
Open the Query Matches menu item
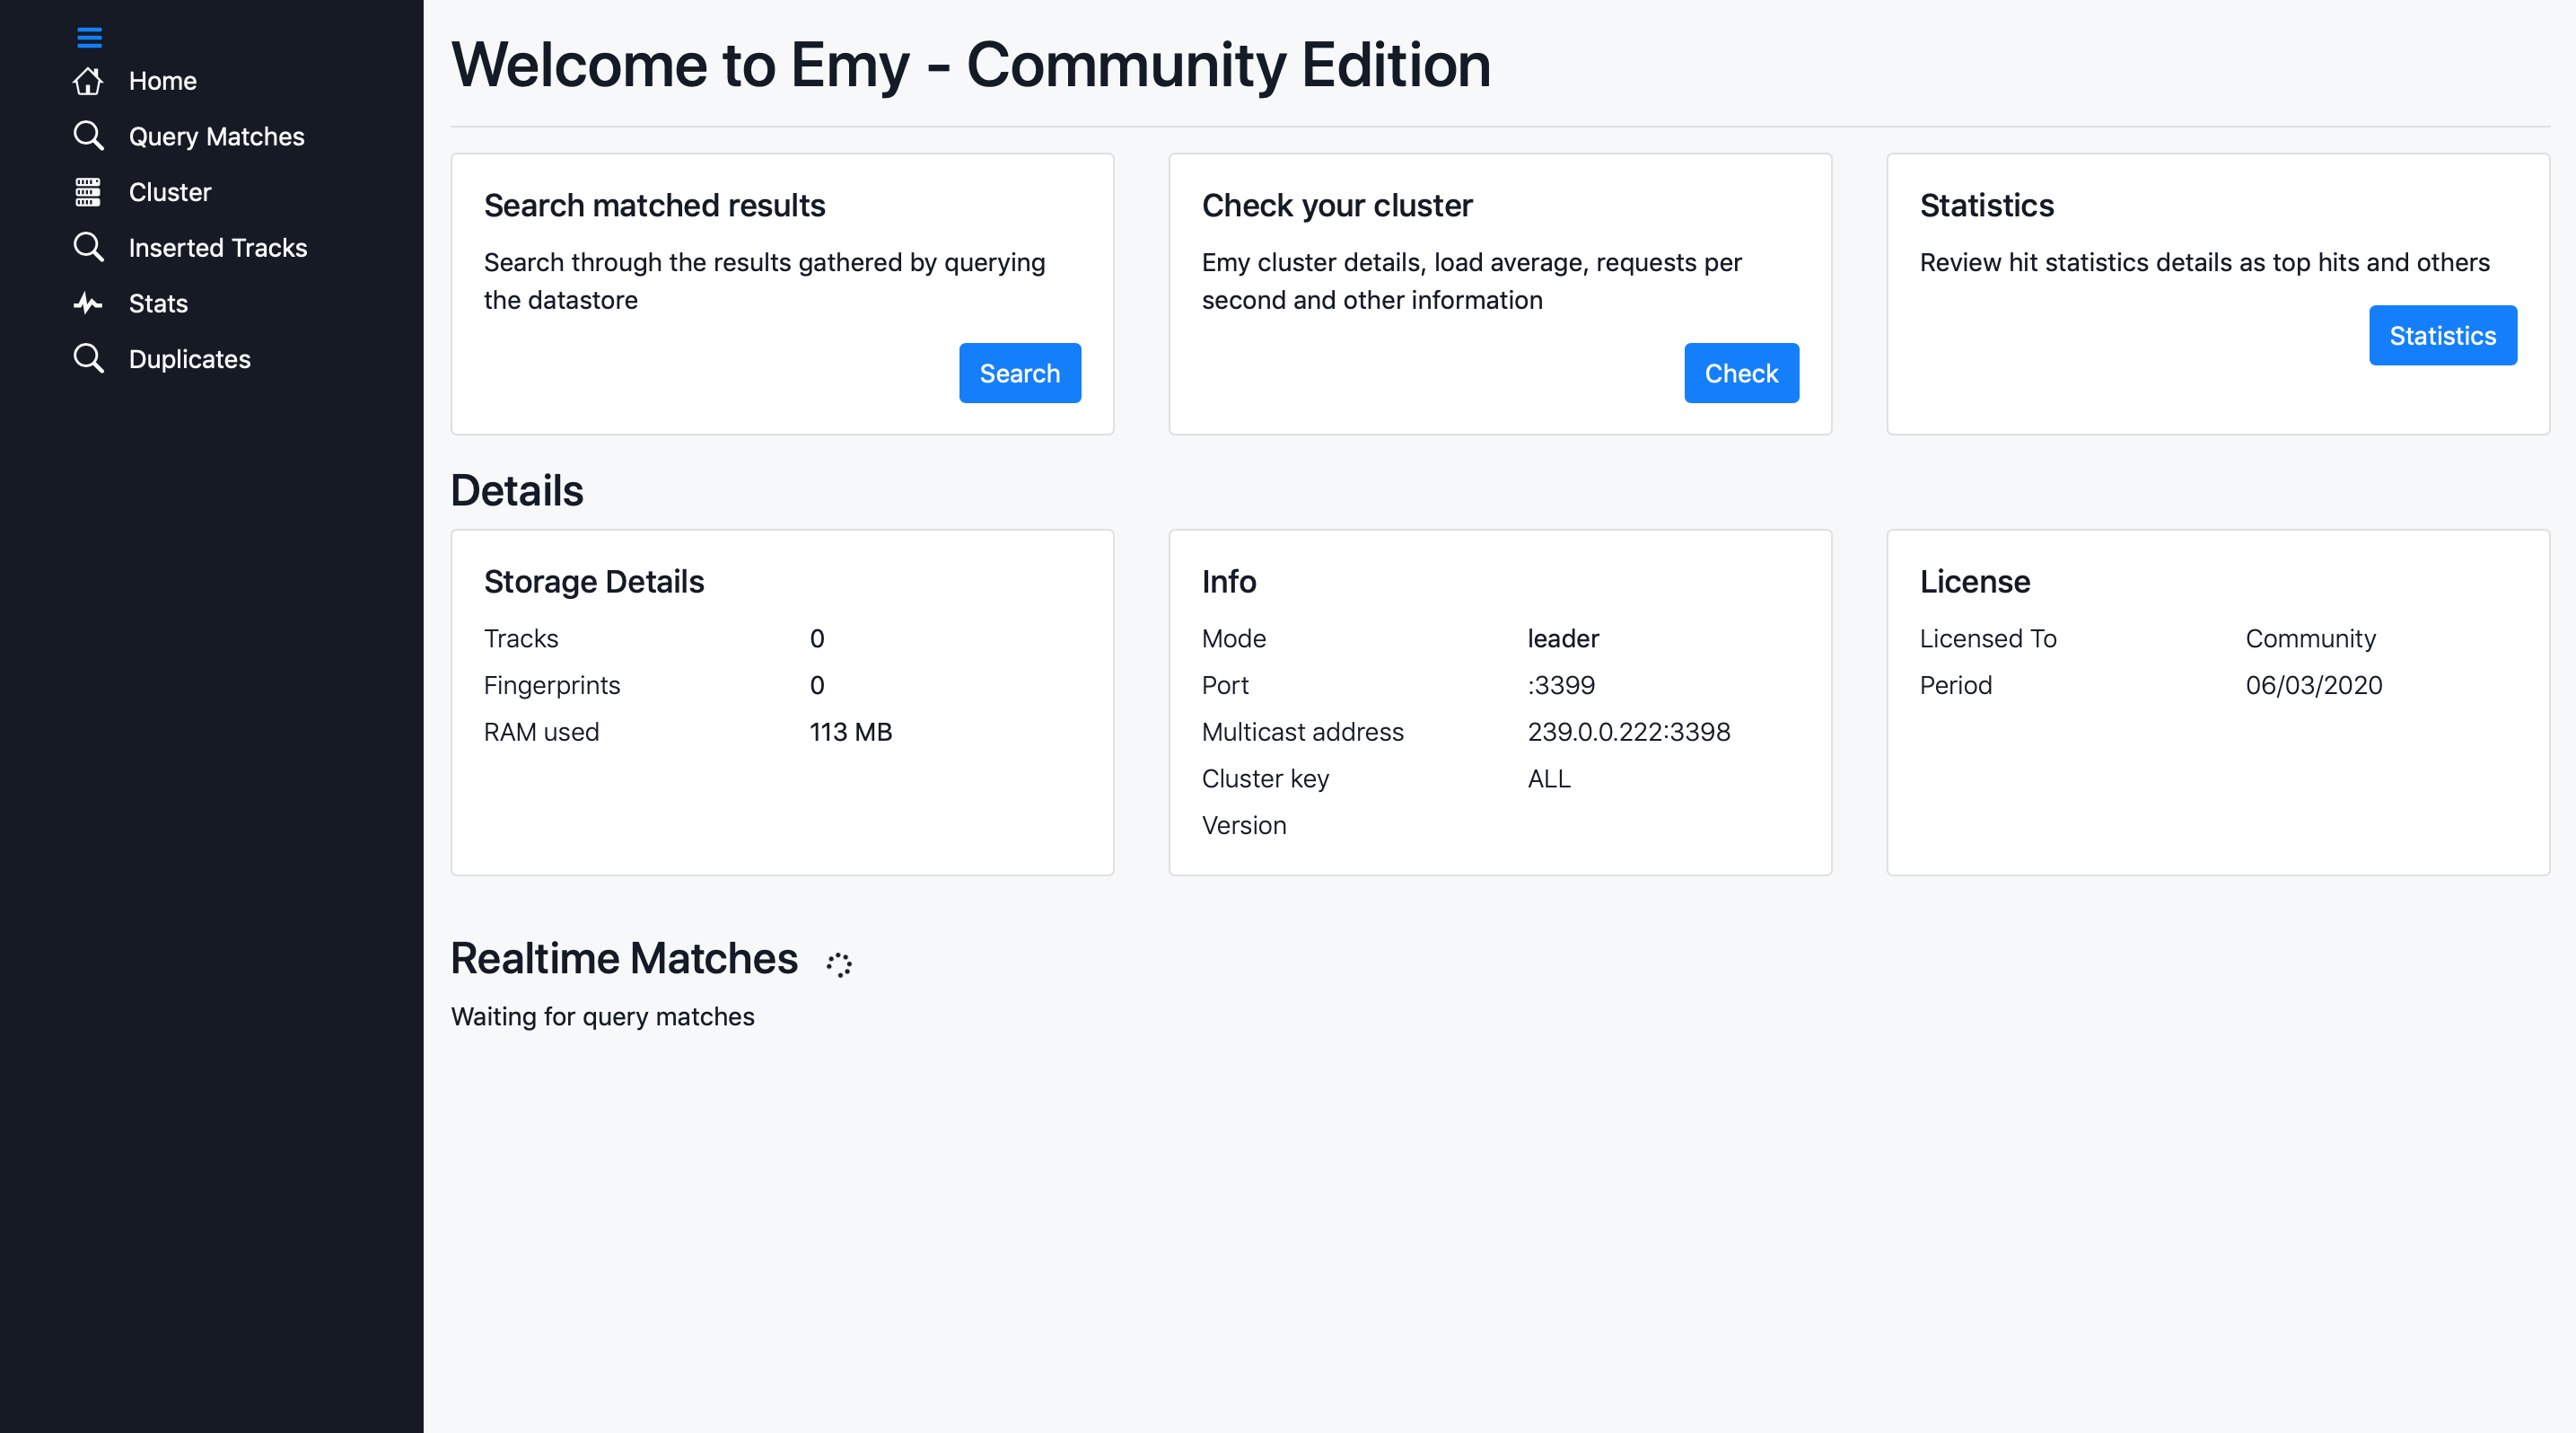216,136
